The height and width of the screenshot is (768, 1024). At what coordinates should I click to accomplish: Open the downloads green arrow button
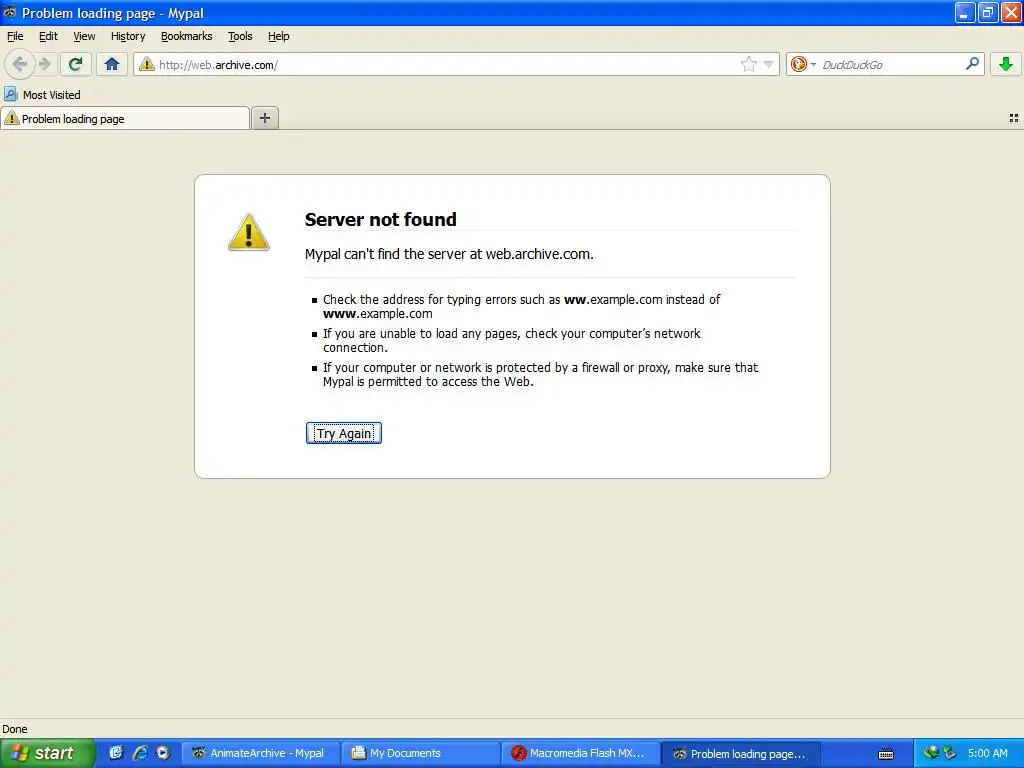(x=1006, y=64)
